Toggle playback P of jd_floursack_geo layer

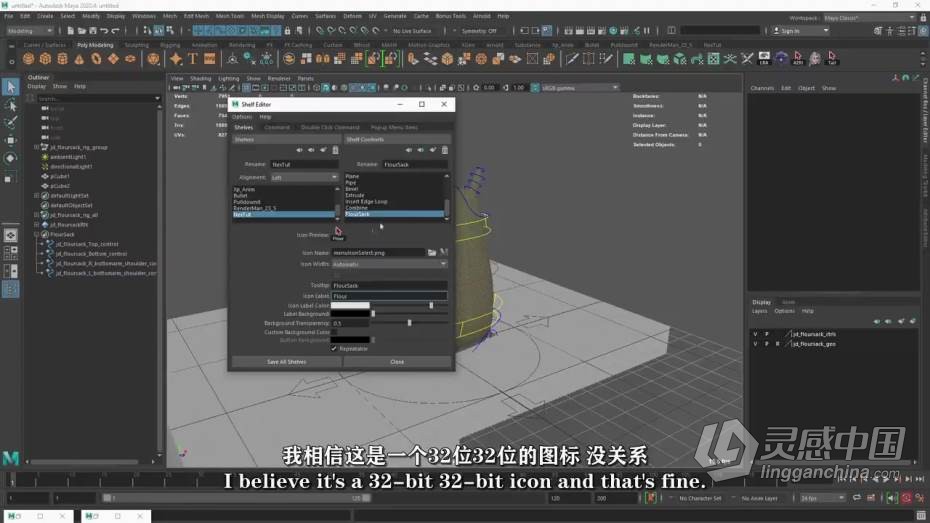pos(766,344)
